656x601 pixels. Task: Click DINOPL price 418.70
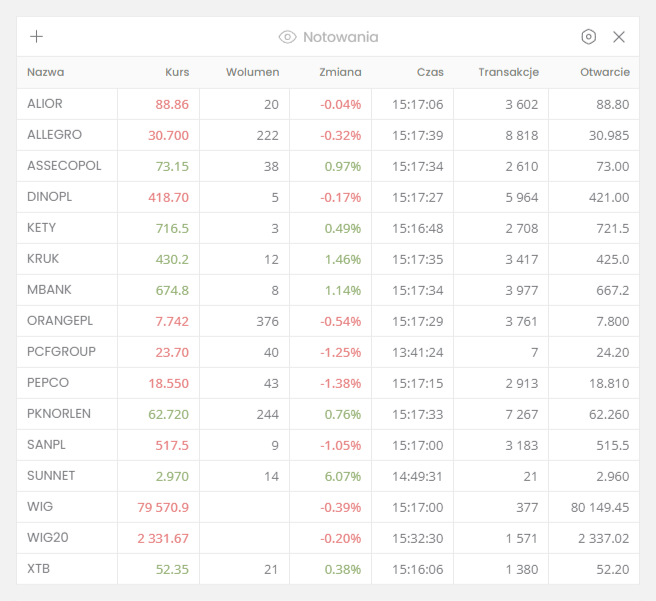[x=169, y=197]
